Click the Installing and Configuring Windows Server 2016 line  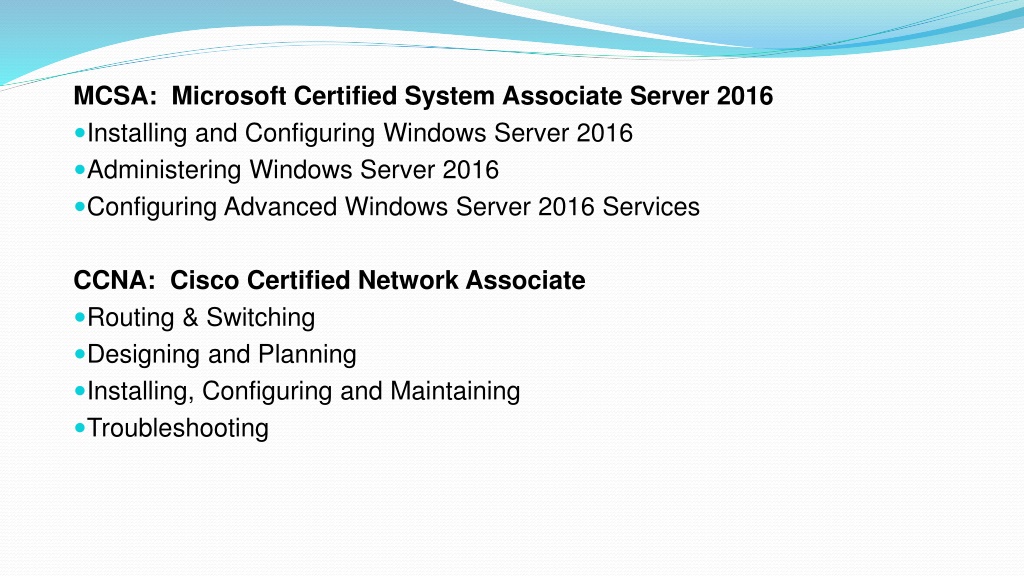pos(360,133)
